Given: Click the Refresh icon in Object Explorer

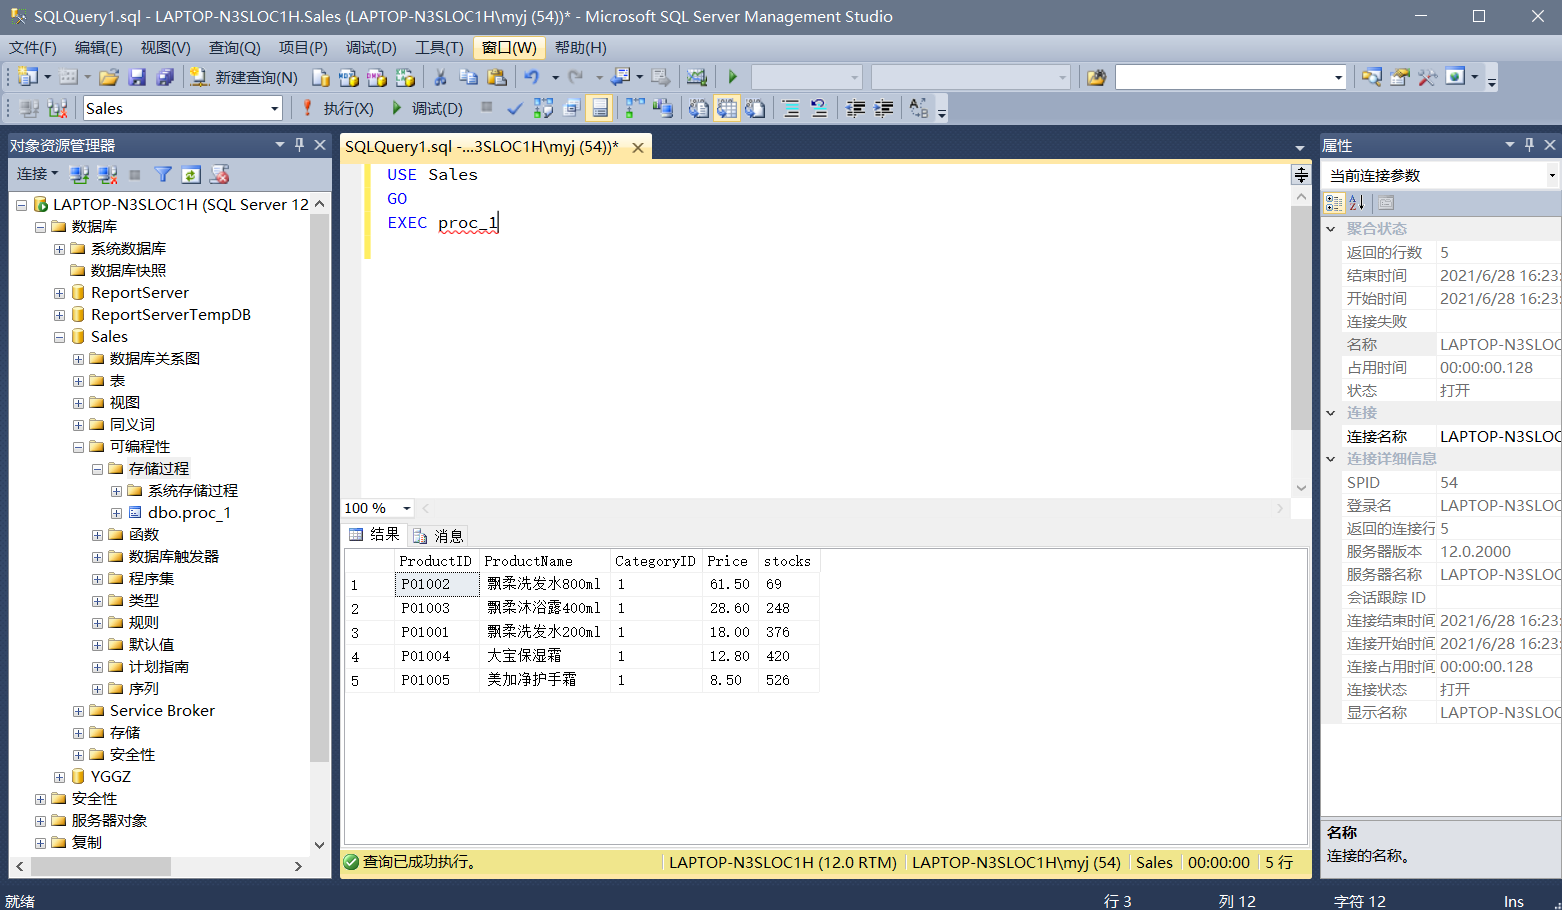Looking at the screenshot, I should coord(191,175).
